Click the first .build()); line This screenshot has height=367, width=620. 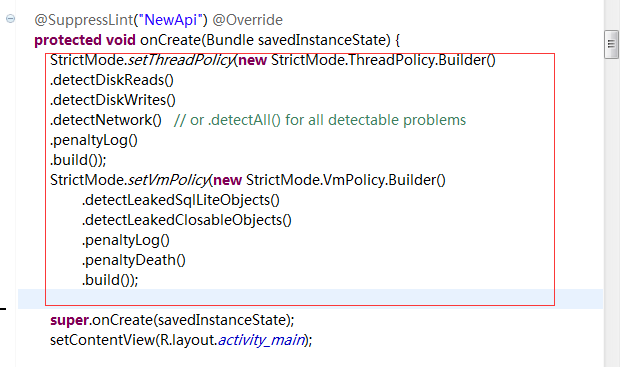[x=78, y=160]
